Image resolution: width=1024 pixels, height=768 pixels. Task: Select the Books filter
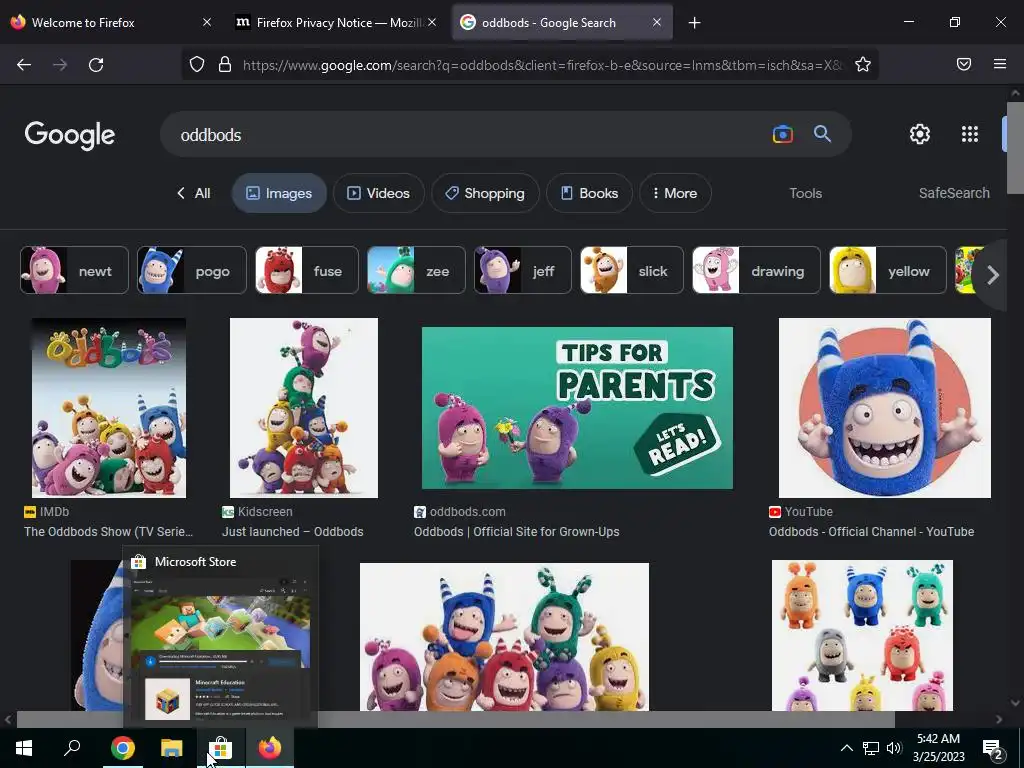pos(589,193)
